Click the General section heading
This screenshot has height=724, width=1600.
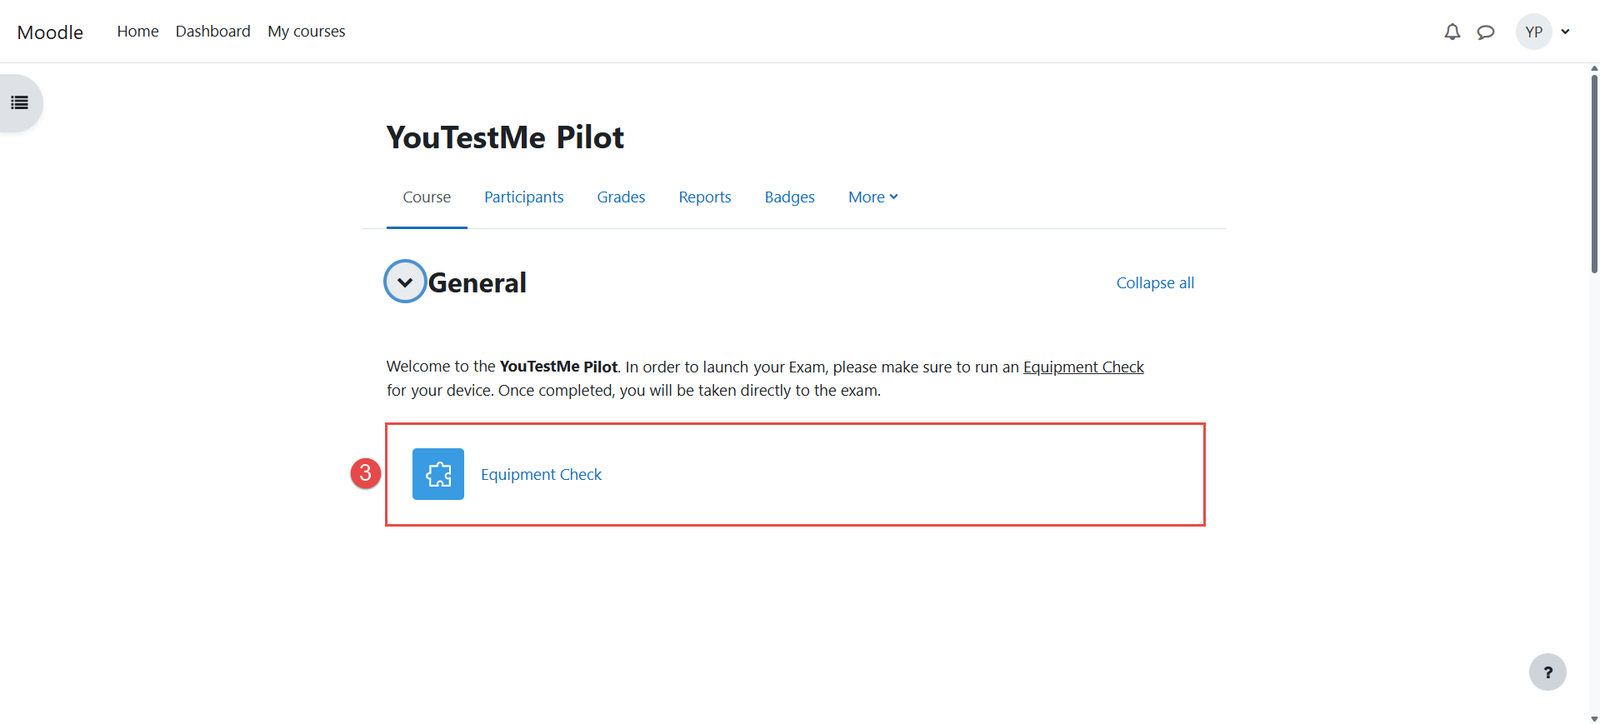[477, 283]
